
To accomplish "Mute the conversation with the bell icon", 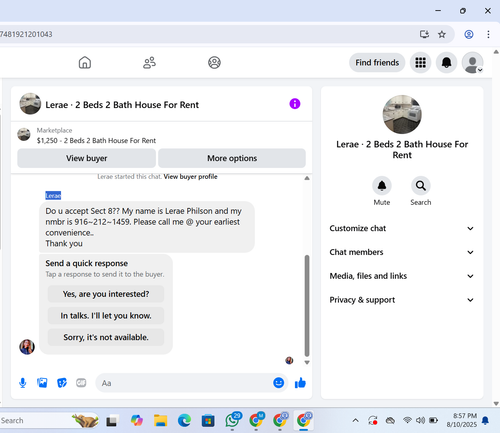I will [x=382, y=186].
